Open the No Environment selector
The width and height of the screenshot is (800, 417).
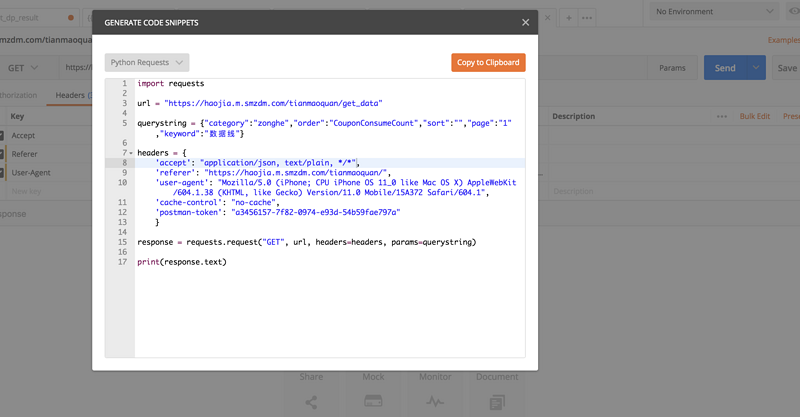[x=714, y=11]
